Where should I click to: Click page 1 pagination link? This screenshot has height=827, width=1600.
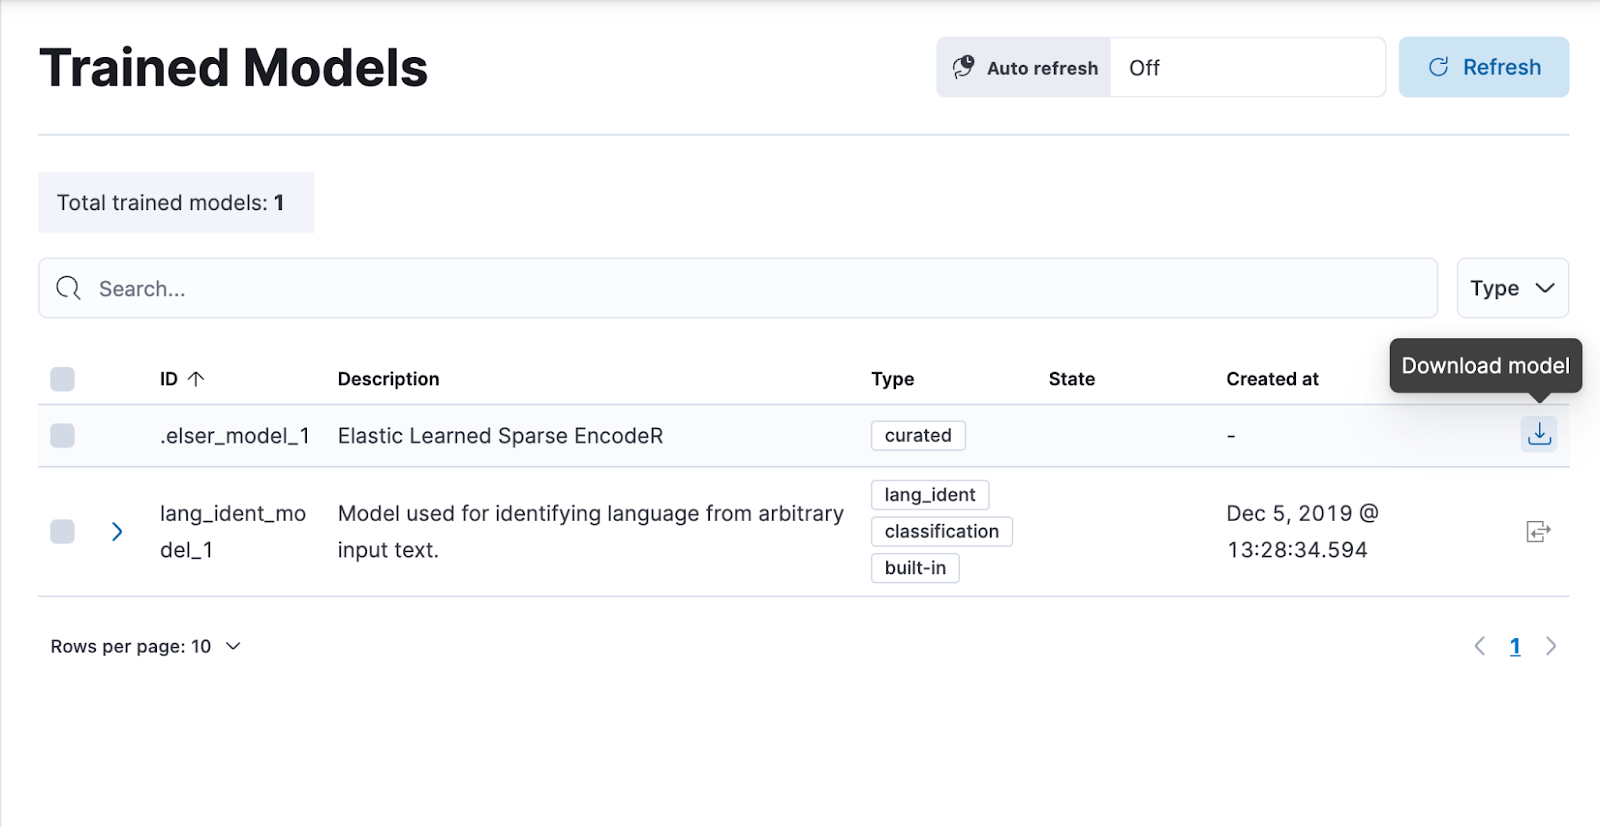[x=1515, y=646]
